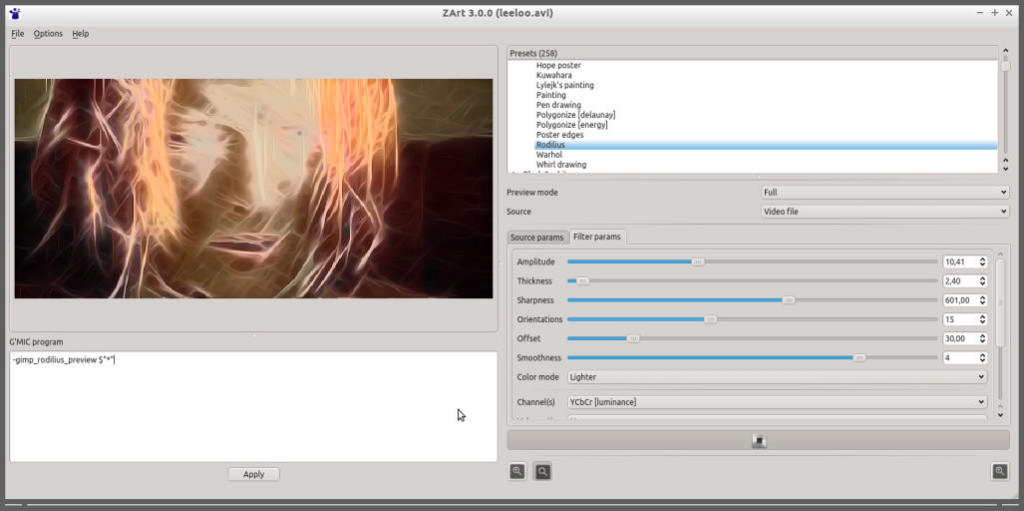The height and width of the screenshot is (511, 1024).
Task: Click the leftmost magnifier icon under the parameters
Action: click(x=517, y=471)
